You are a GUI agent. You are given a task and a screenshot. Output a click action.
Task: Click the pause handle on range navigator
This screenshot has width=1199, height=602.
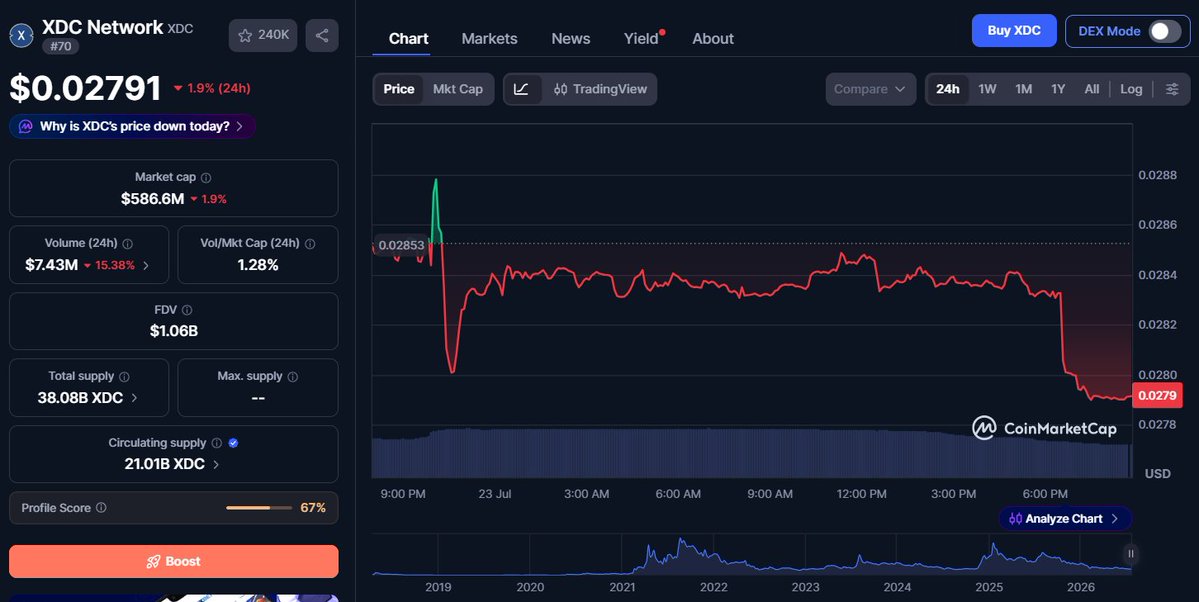click(1130, 554)
